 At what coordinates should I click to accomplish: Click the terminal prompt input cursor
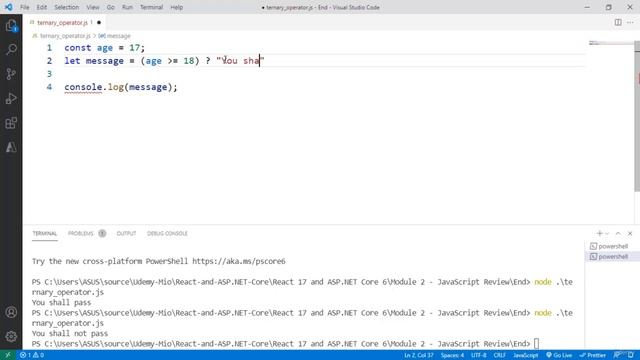tap(536, 344)
